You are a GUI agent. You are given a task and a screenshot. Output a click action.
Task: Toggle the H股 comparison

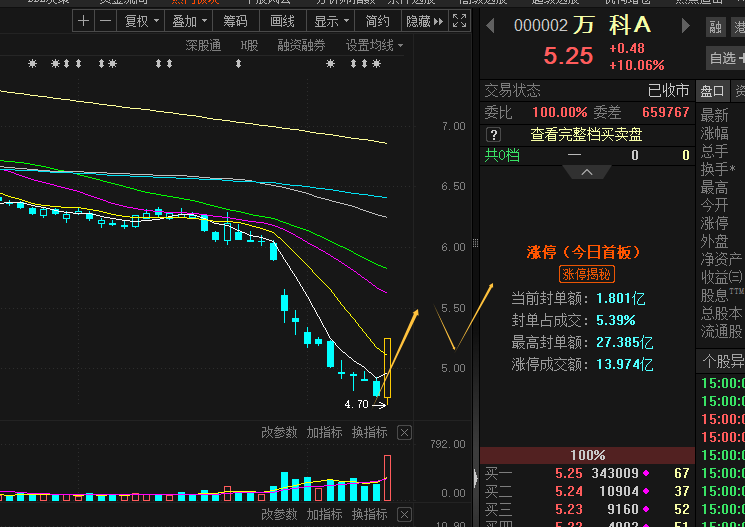(x=249, y=46)
